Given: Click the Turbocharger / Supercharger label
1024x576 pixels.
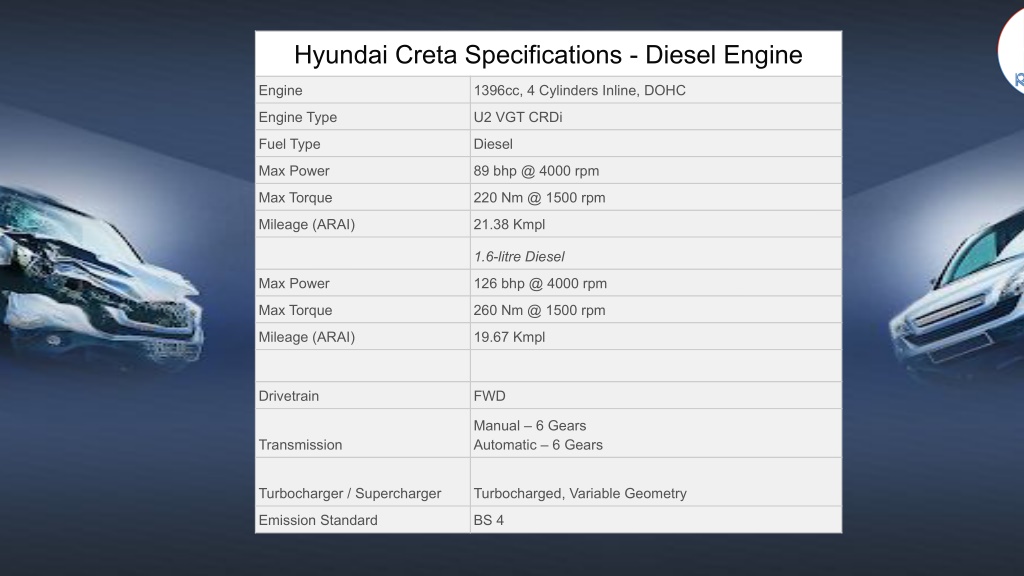Looking at the screenshot, I should (349, 494).
